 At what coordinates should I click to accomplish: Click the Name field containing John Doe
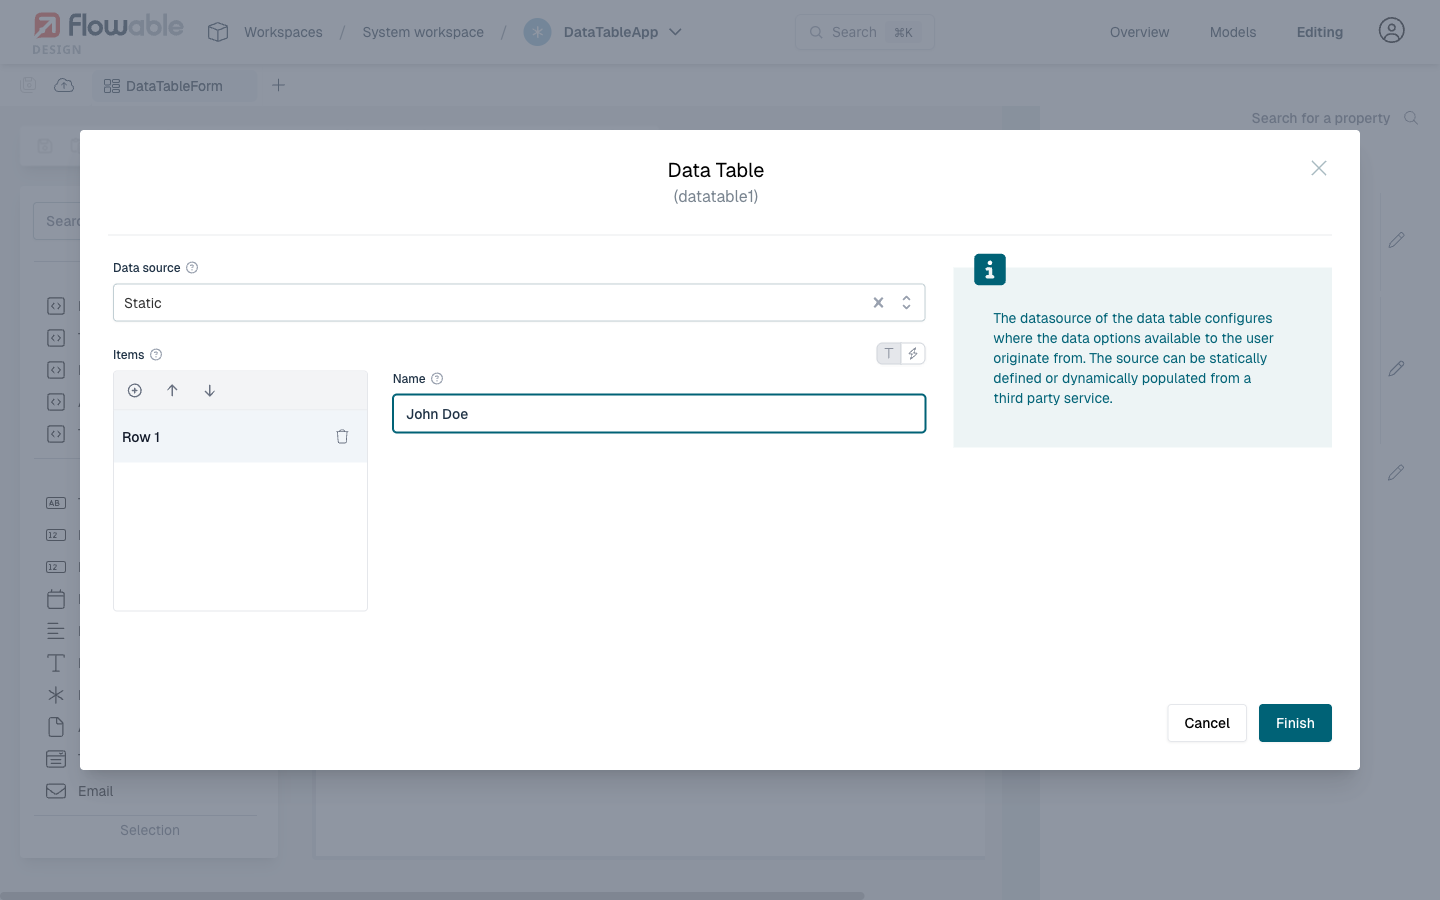(x=658, y=414)
